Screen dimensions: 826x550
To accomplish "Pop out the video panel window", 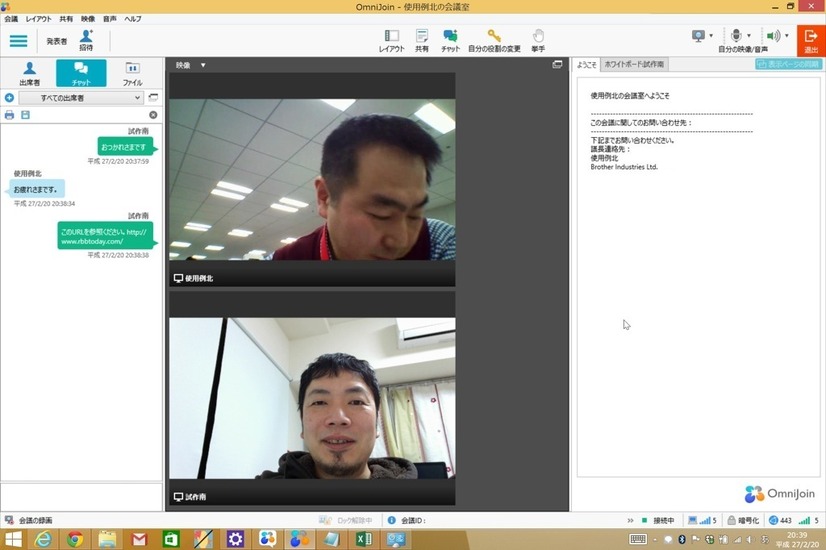I will (557, 64).
